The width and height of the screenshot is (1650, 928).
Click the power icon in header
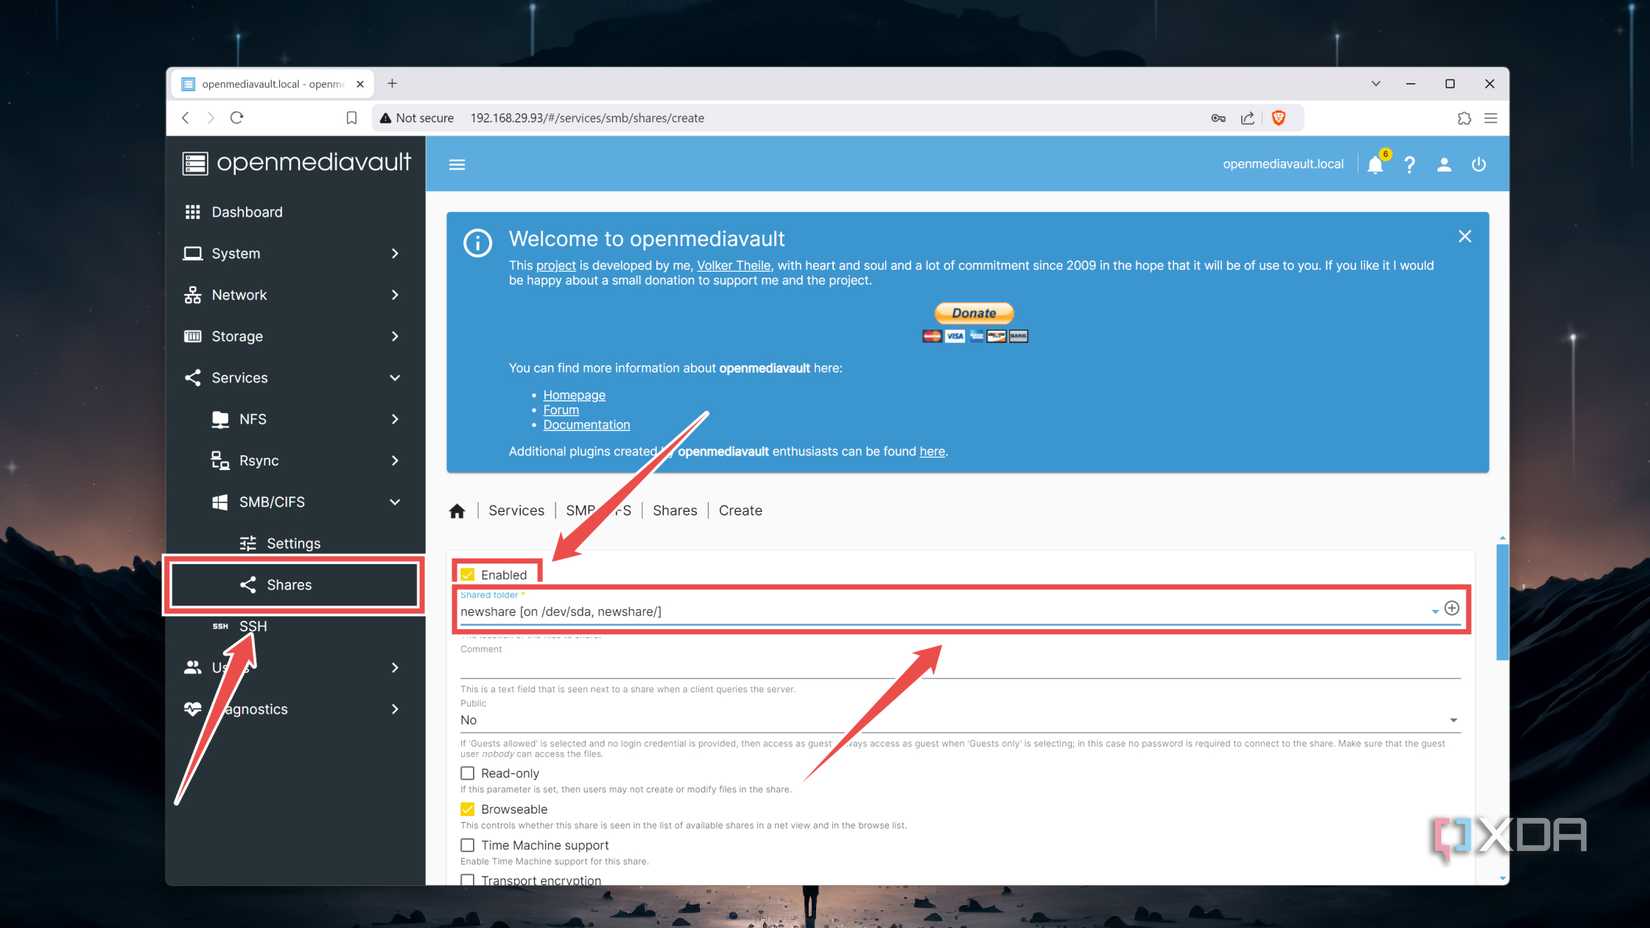(x=1479, y=165)
